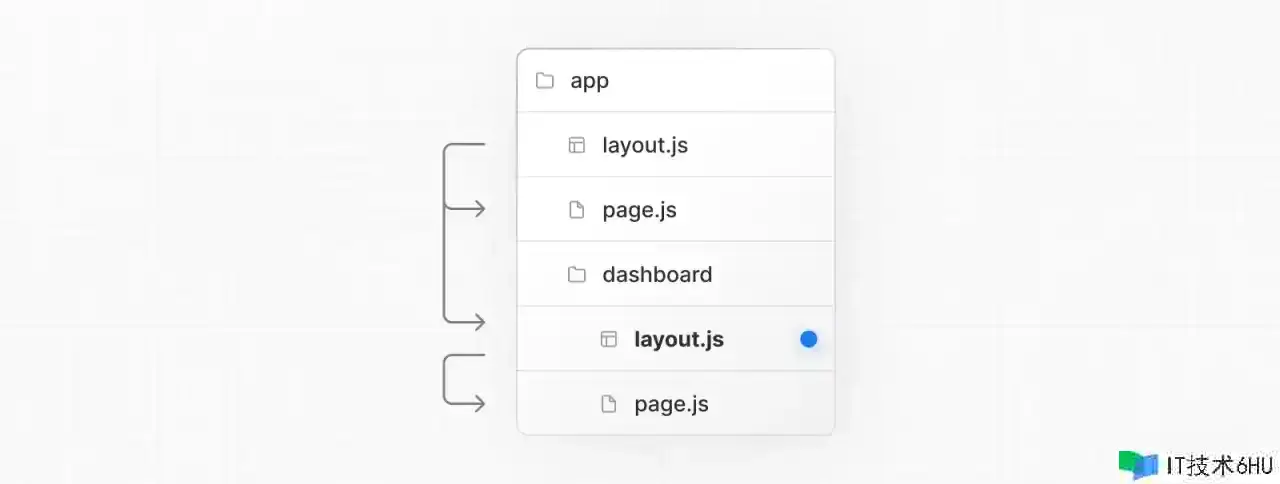Click the layout icon beside top-level layout.js
Screen dimensions: 1280x484
(577, 145)
